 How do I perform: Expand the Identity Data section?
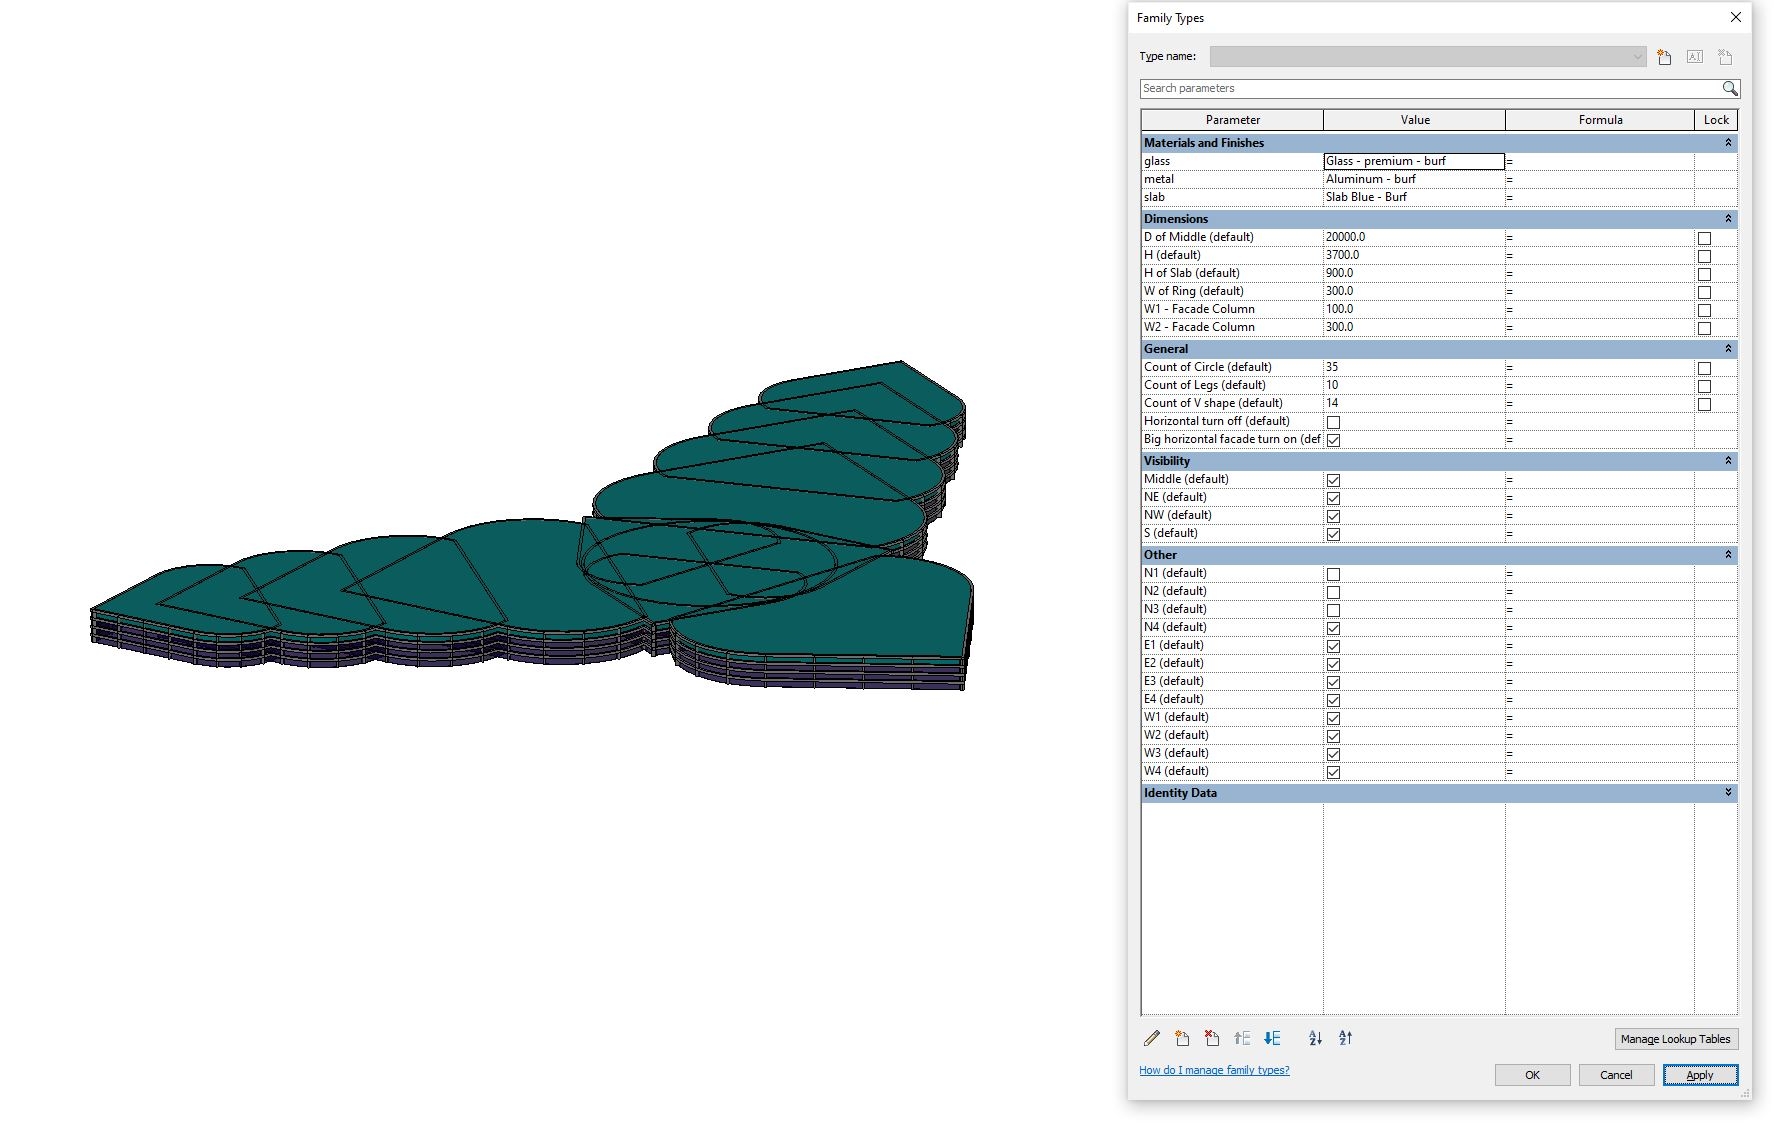point(1727,793)
